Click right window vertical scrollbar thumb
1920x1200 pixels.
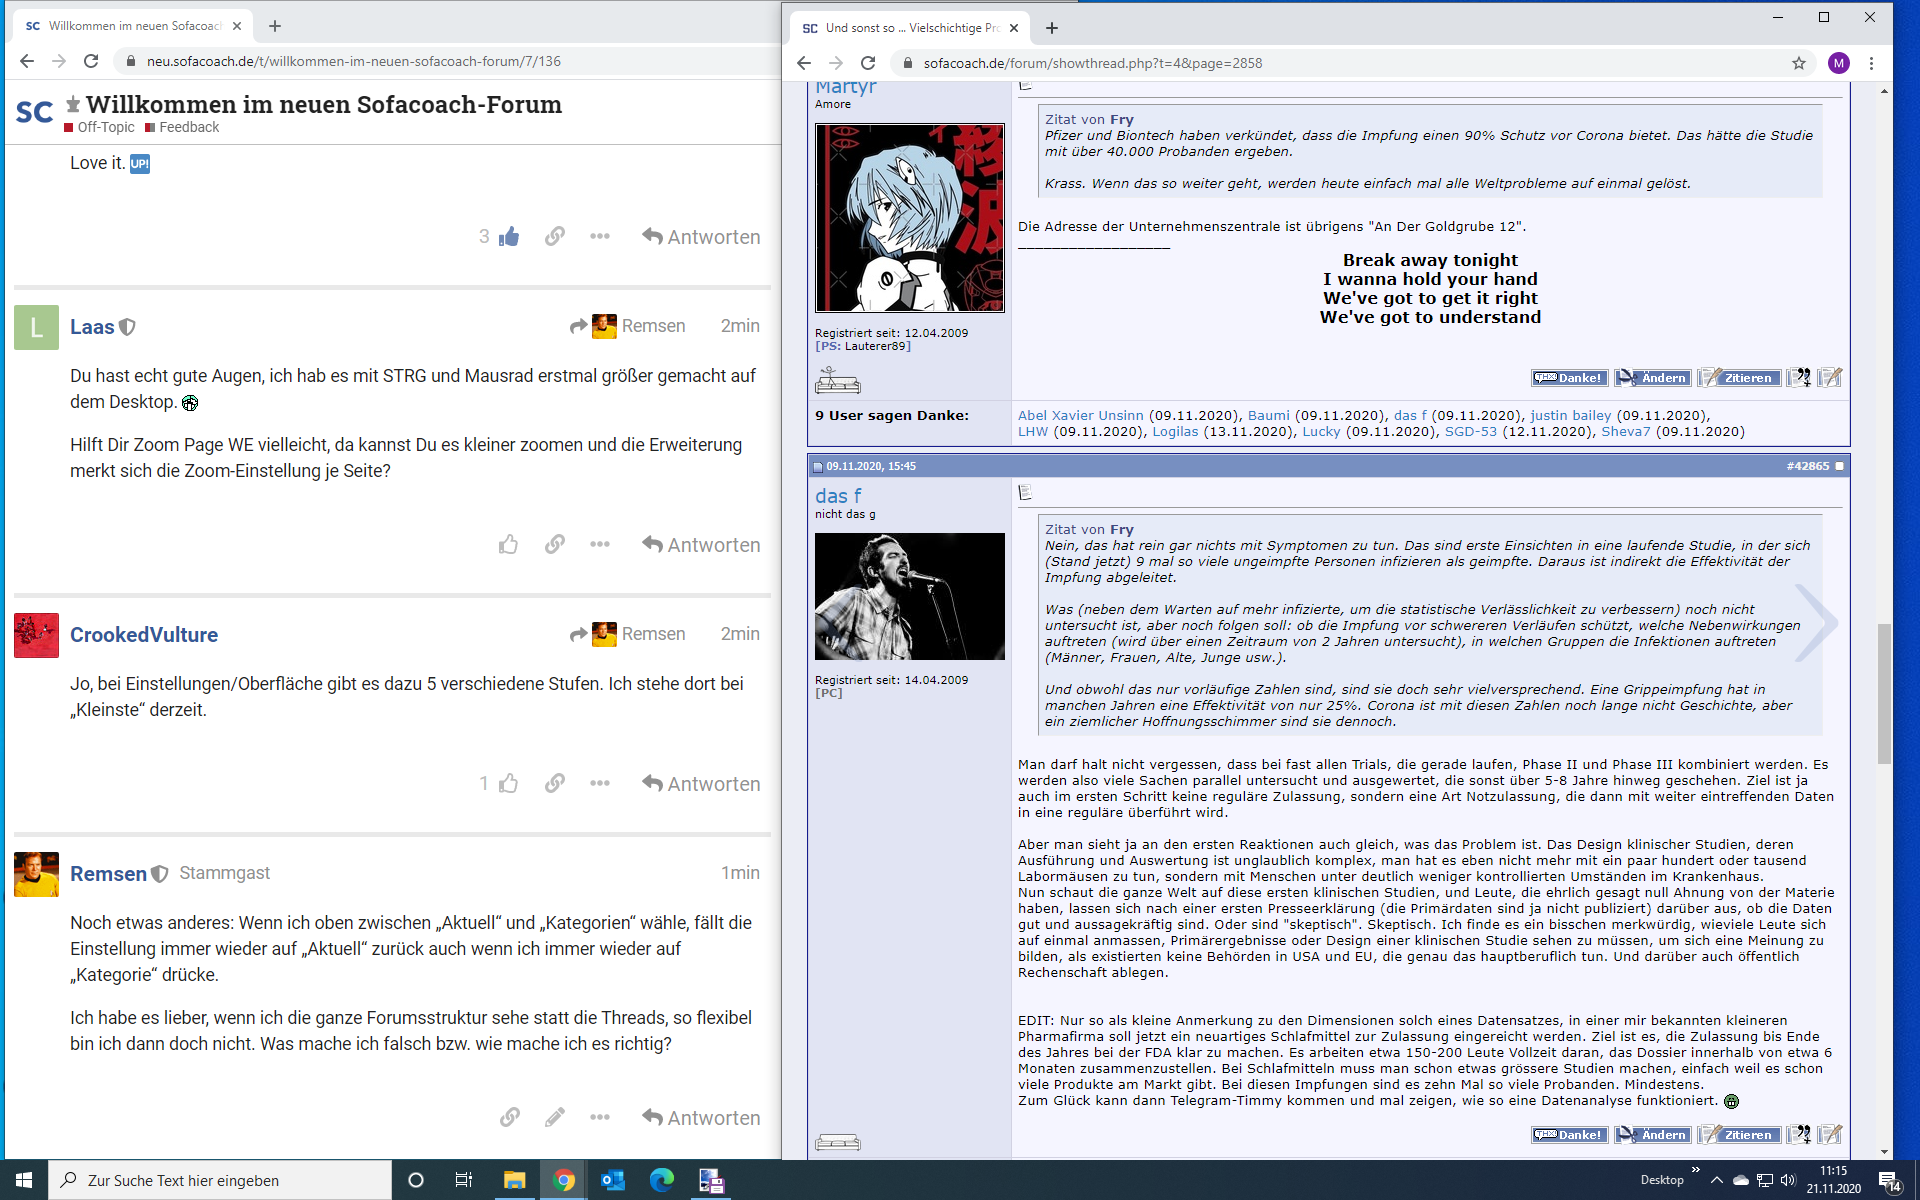coord(1884,693)
